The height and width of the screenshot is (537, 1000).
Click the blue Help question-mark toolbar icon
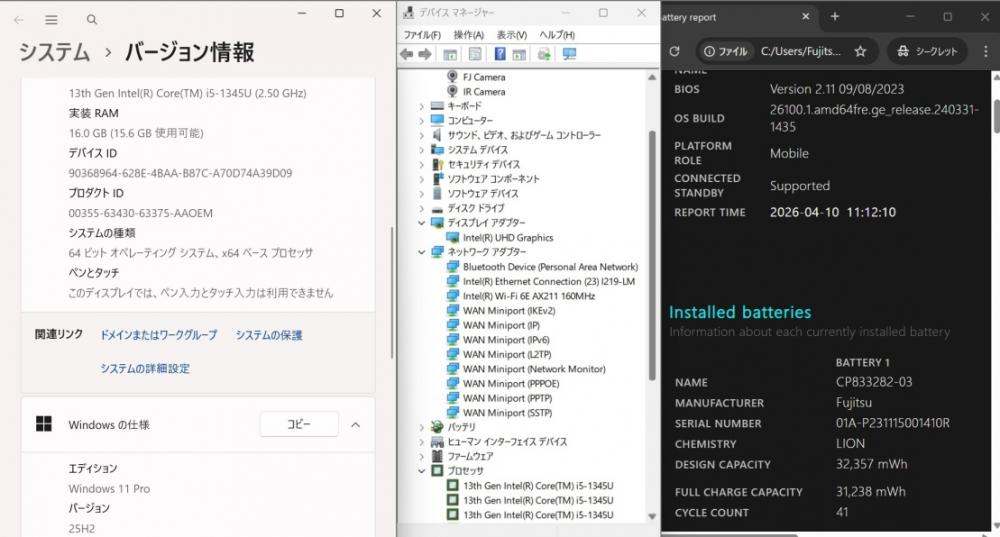(500, 54)
